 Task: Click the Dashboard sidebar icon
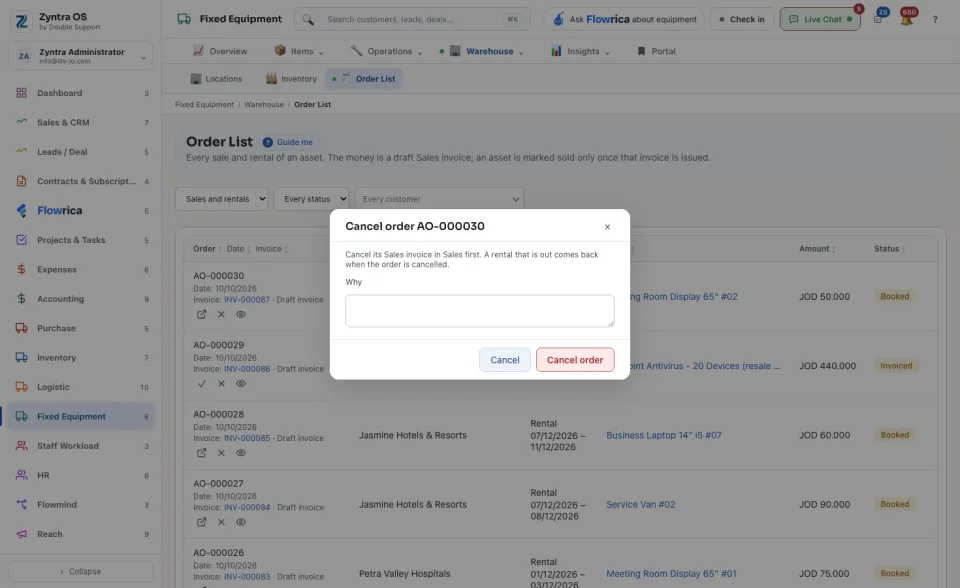pos(21,93)
